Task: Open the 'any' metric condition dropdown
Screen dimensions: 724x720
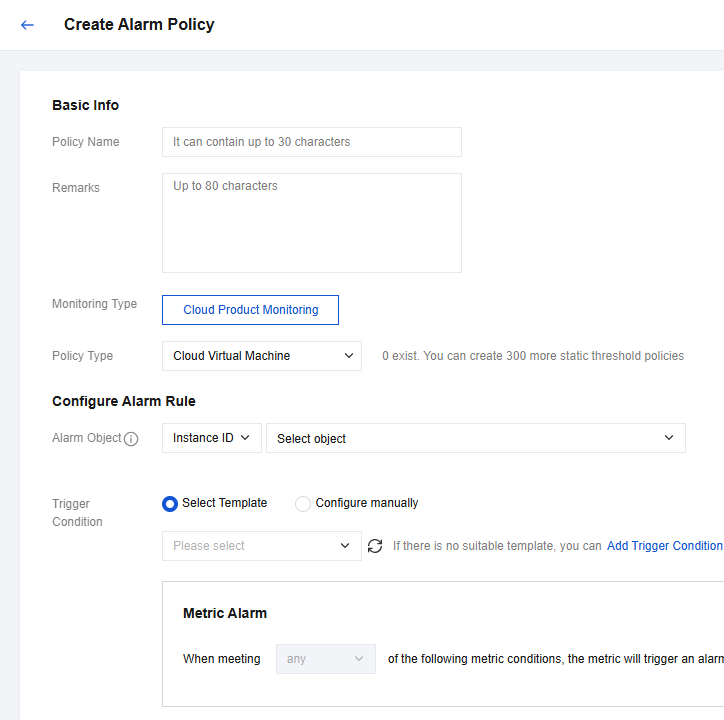Action: pyautogui.click(x=326, y=659)
